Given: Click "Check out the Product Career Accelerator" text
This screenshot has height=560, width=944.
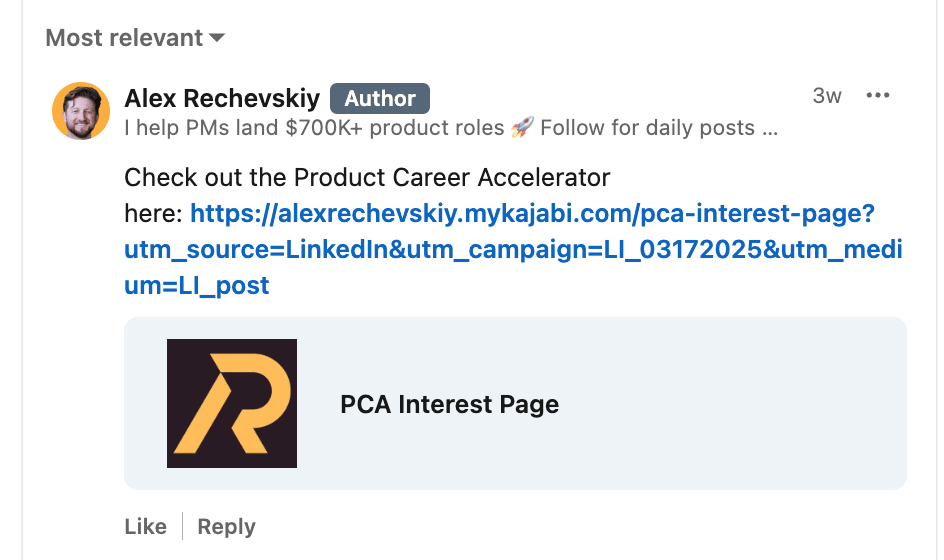Looking at the screenshot, I should pyautogui.click(x=367, y=178).
